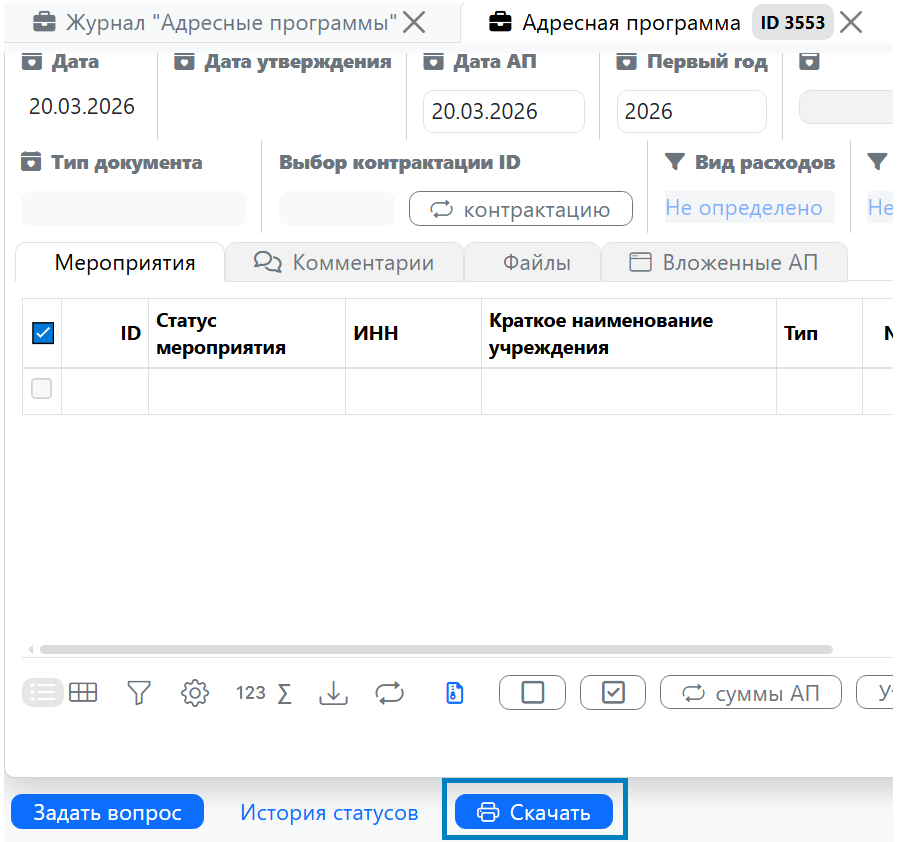Open the Вид расходов 'Не определено' dropdown
This screenshot has height=842, width=900.
749,208
